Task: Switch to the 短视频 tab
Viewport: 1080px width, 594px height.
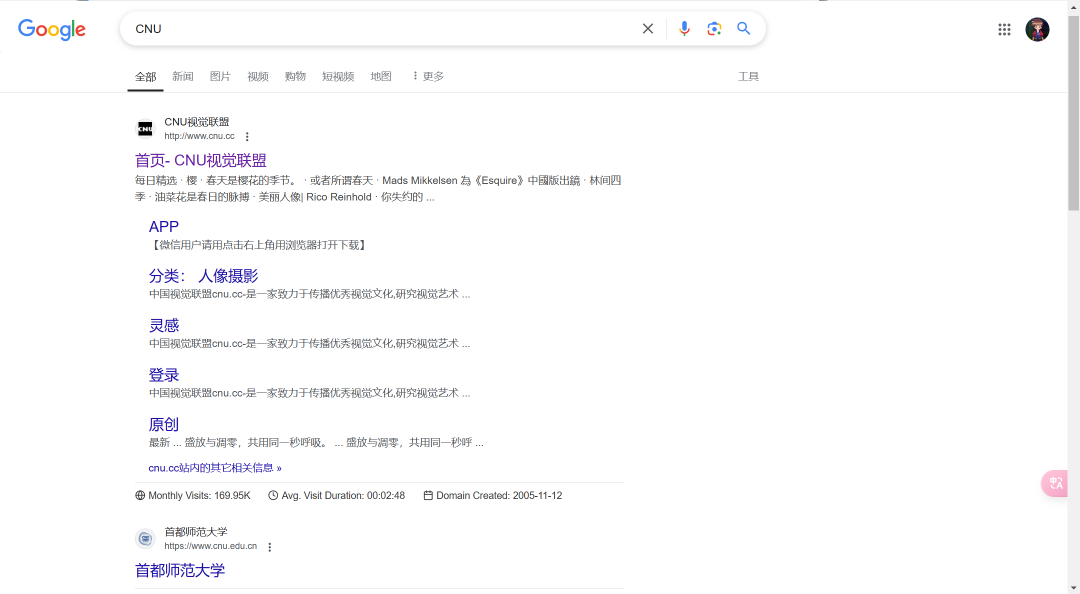Action: click(x=338, y=76)
